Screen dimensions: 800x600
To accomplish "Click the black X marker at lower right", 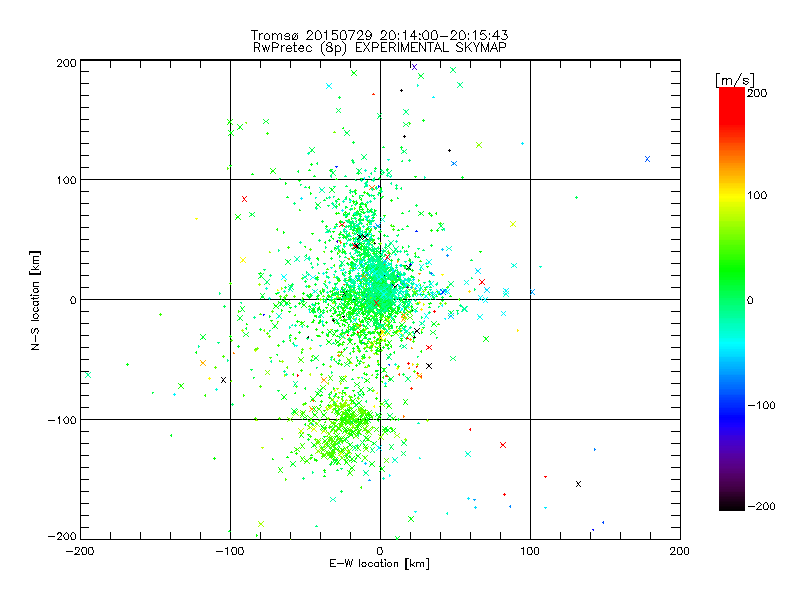I will click(578, 484).
